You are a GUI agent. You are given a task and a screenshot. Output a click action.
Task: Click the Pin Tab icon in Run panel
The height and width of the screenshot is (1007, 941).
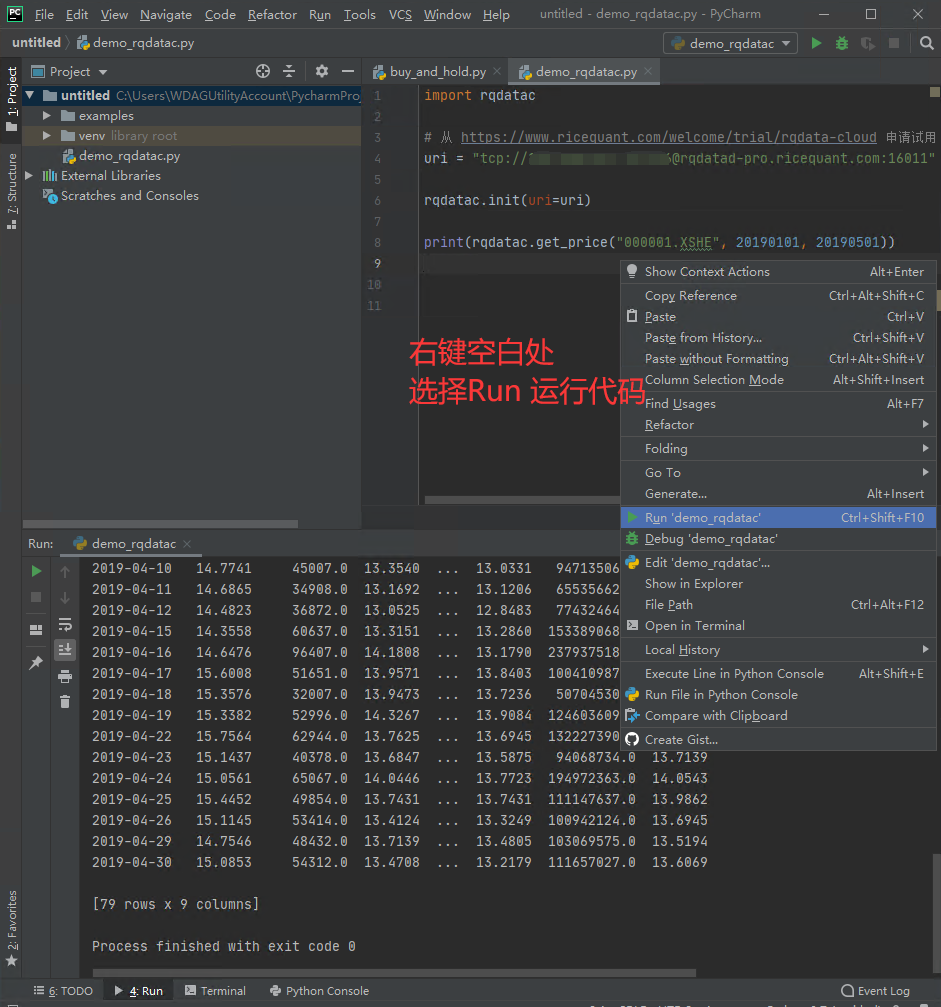[36, 663]
